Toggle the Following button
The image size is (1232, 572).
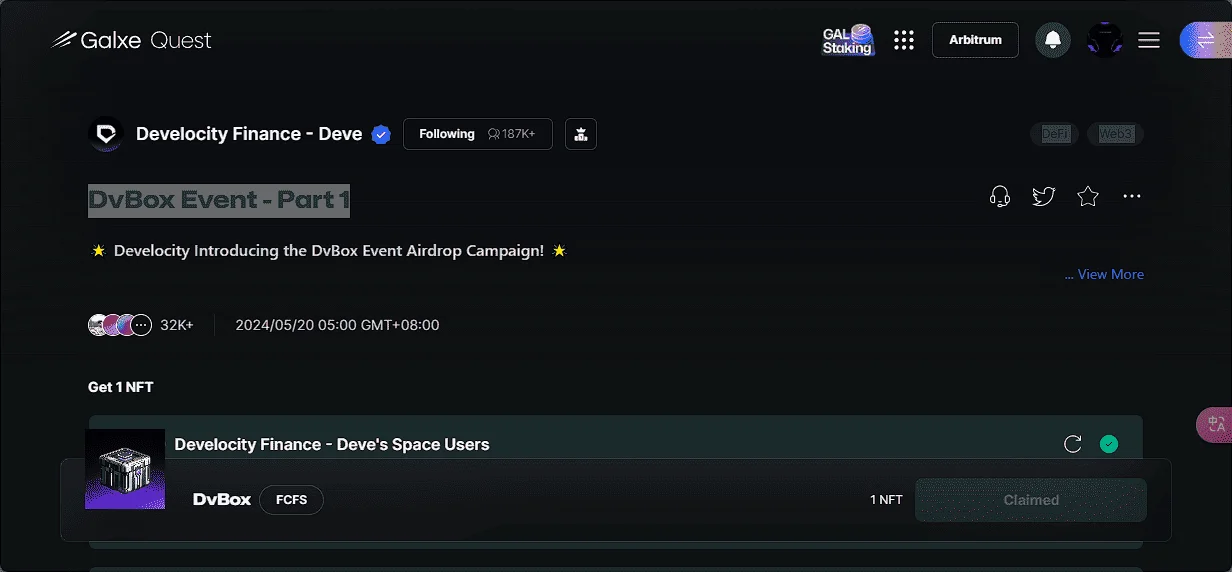[x=478, y=134]
